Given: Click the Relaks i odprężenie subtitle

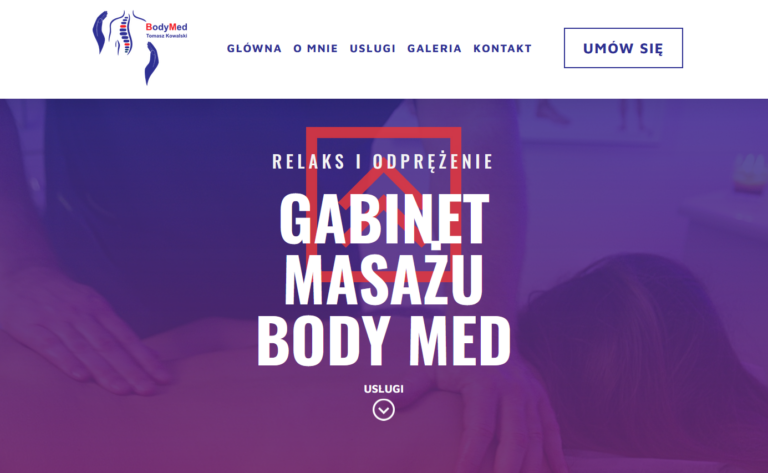Looking at the screenshot, I should point(383,162).
